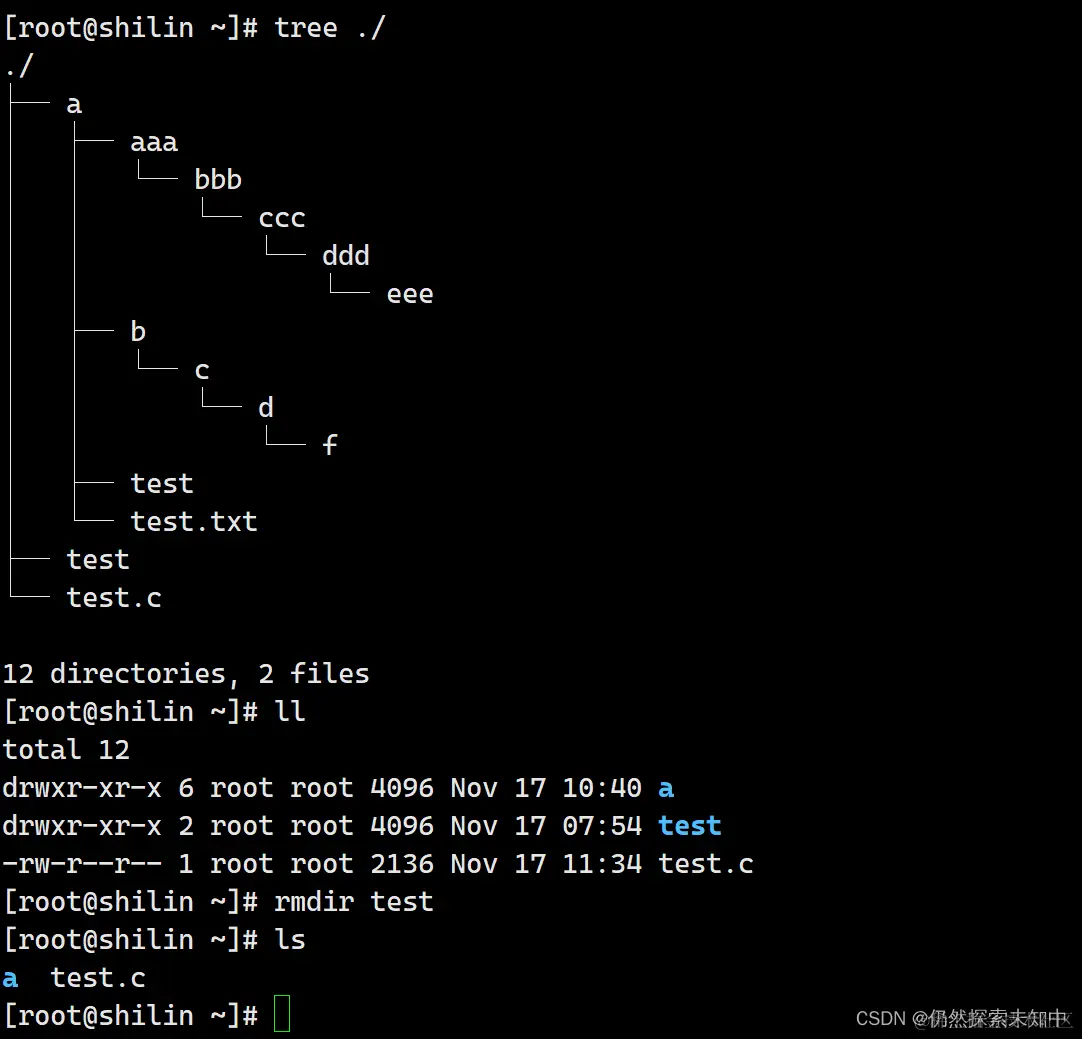This screenshot has width=1082, height=1039.
Task: Click the 'tree ./' command text
Action: pos(330,28)
